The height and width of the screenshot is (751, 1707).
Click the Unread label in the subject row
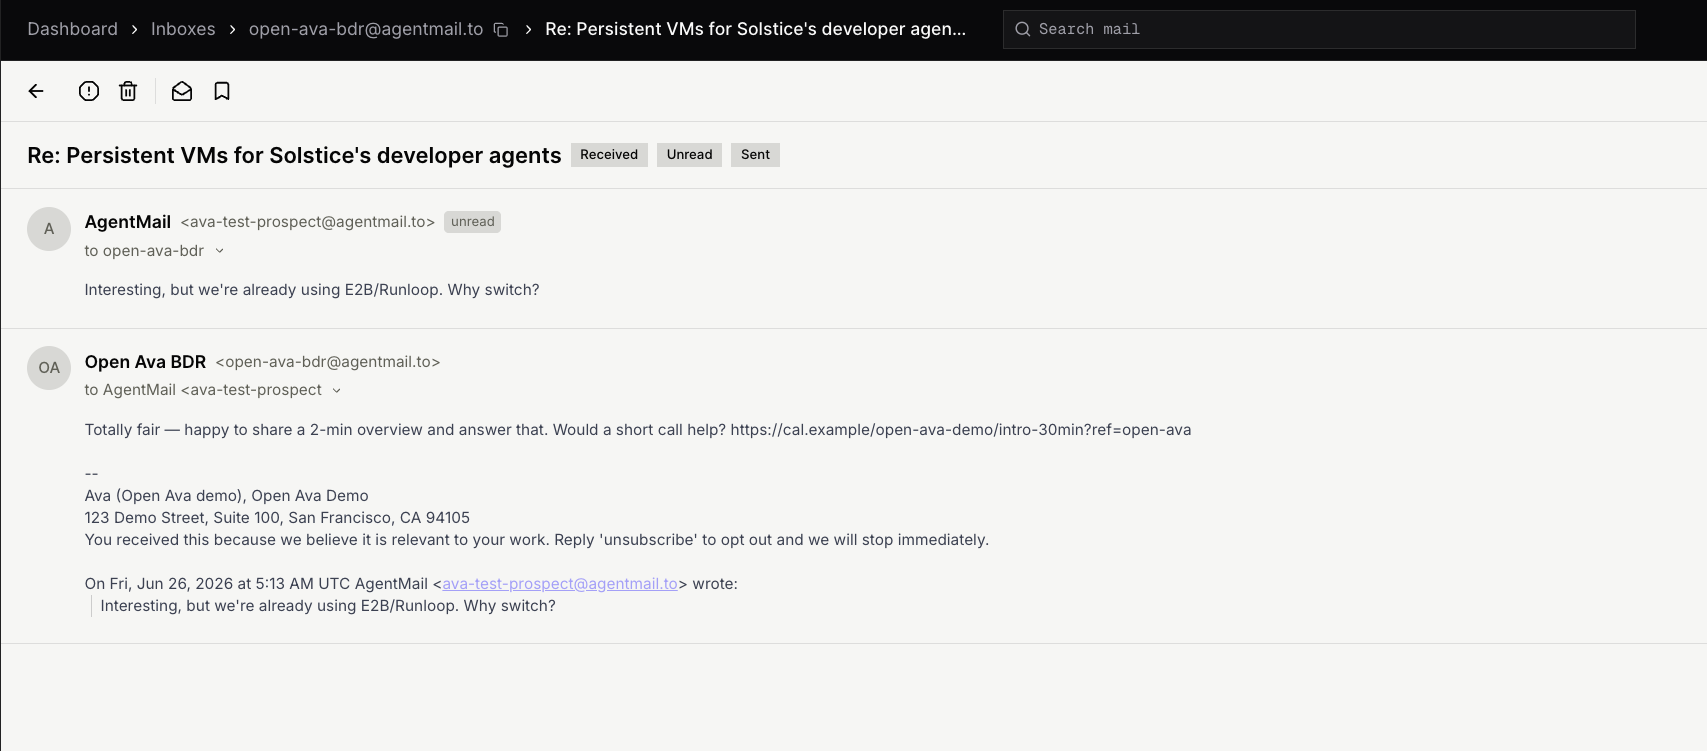689,155
